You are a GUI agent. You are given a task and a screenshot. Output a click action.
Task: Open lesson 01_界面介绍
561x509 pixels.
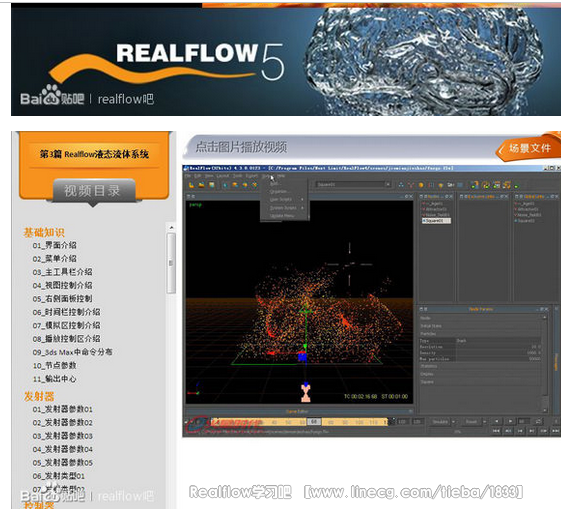54,245
